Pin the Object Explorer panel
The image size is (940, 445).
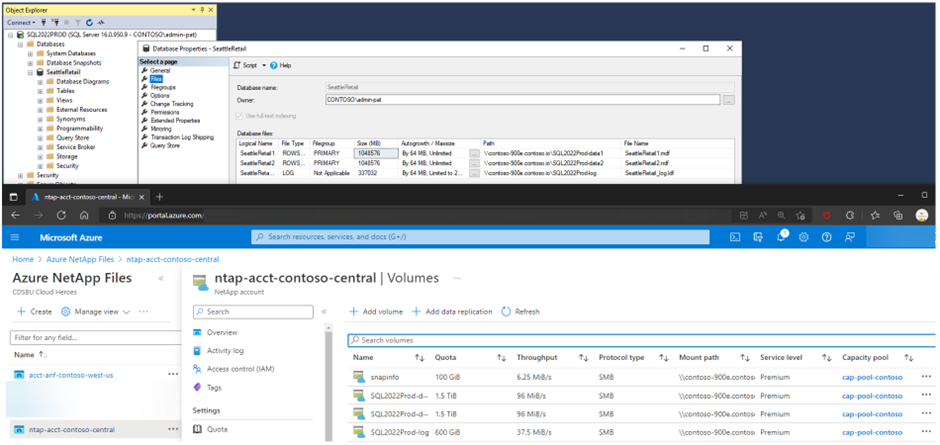[x=201, y=10]
